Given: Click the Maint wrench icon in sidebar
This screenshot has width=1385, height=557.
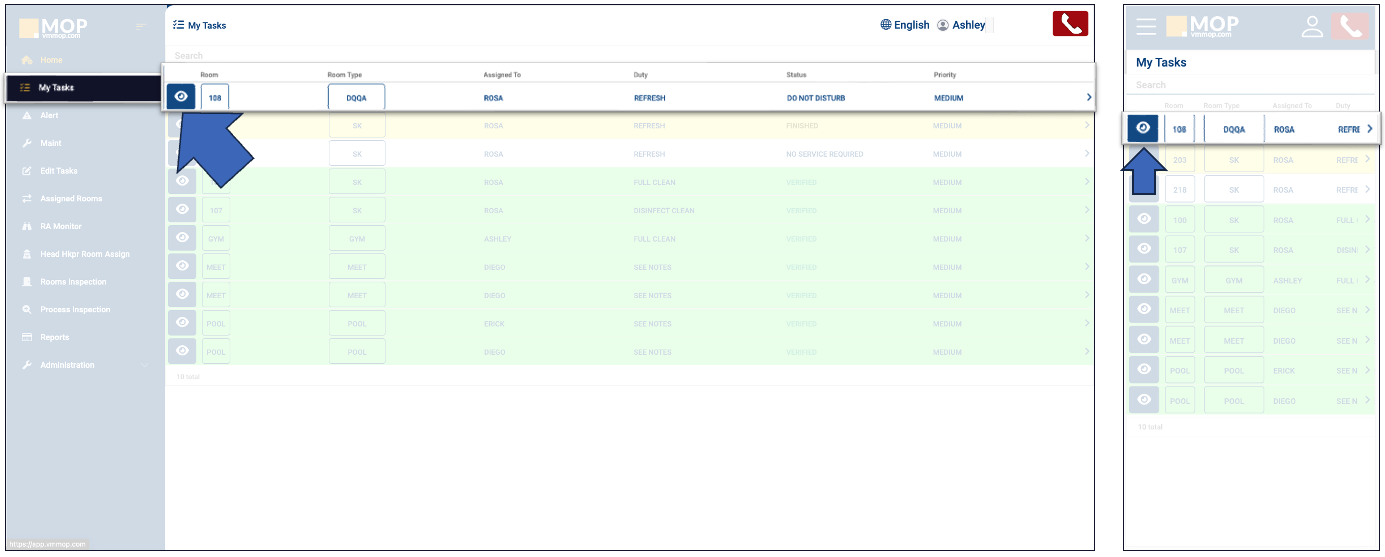Looking at the screenshot, I should [x=27, y=144].
